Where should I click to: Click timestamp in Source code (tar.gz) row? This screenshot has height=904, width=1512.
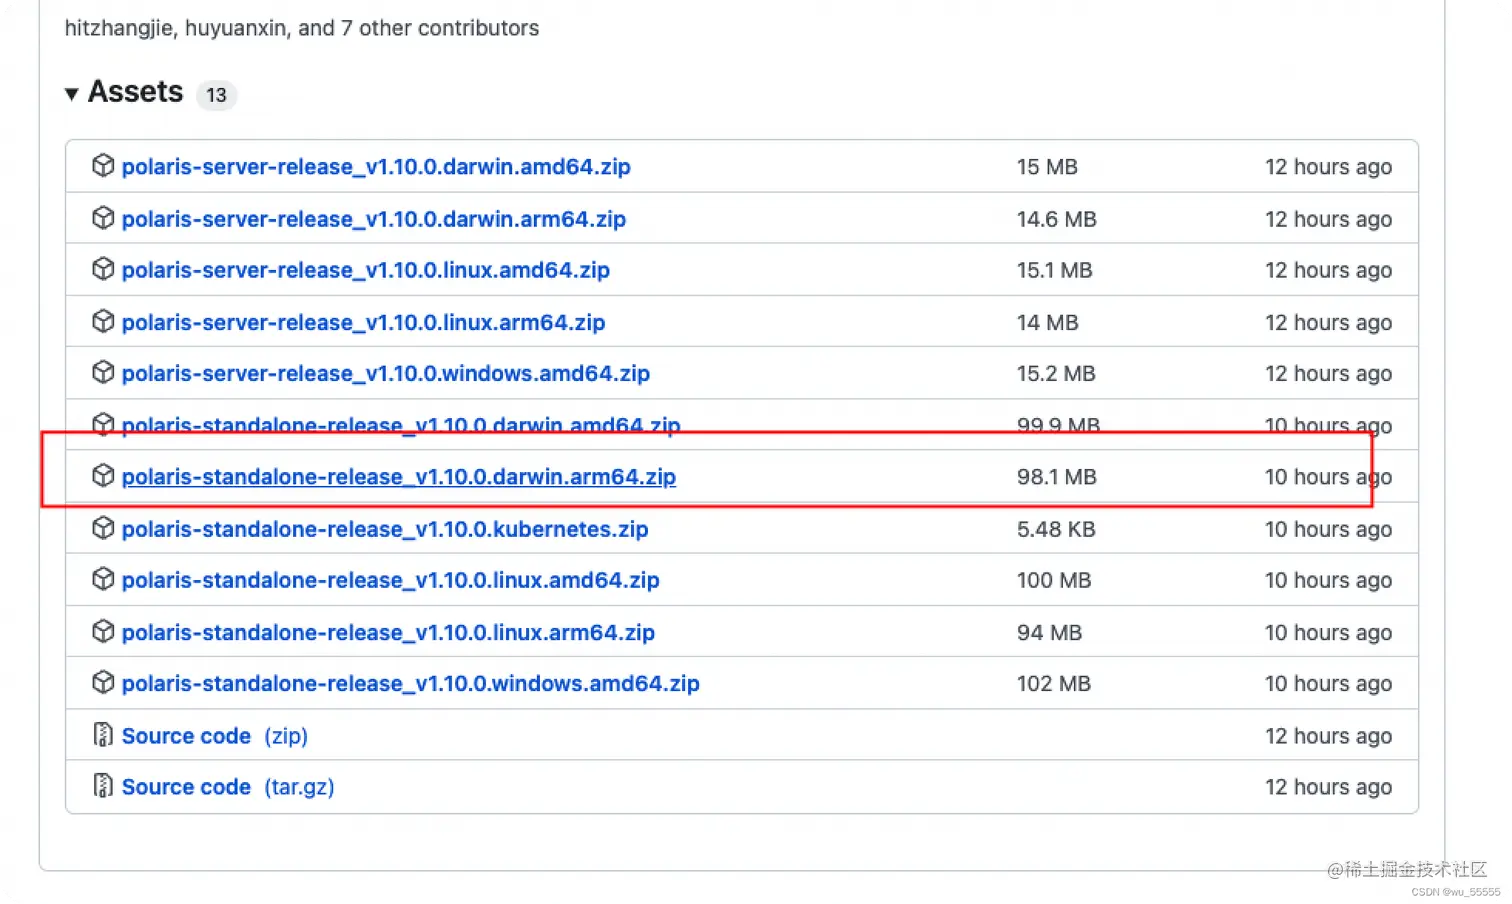point(1328,787)
